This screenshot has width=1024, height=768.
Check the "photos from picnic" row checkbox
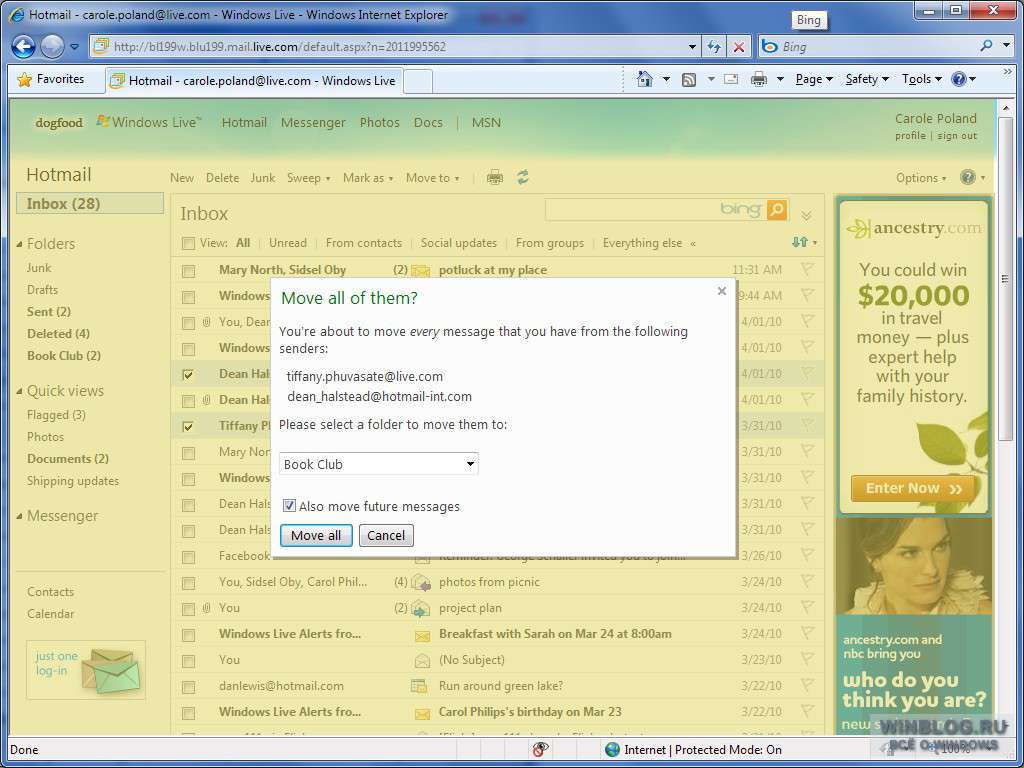tap(189, 583)
